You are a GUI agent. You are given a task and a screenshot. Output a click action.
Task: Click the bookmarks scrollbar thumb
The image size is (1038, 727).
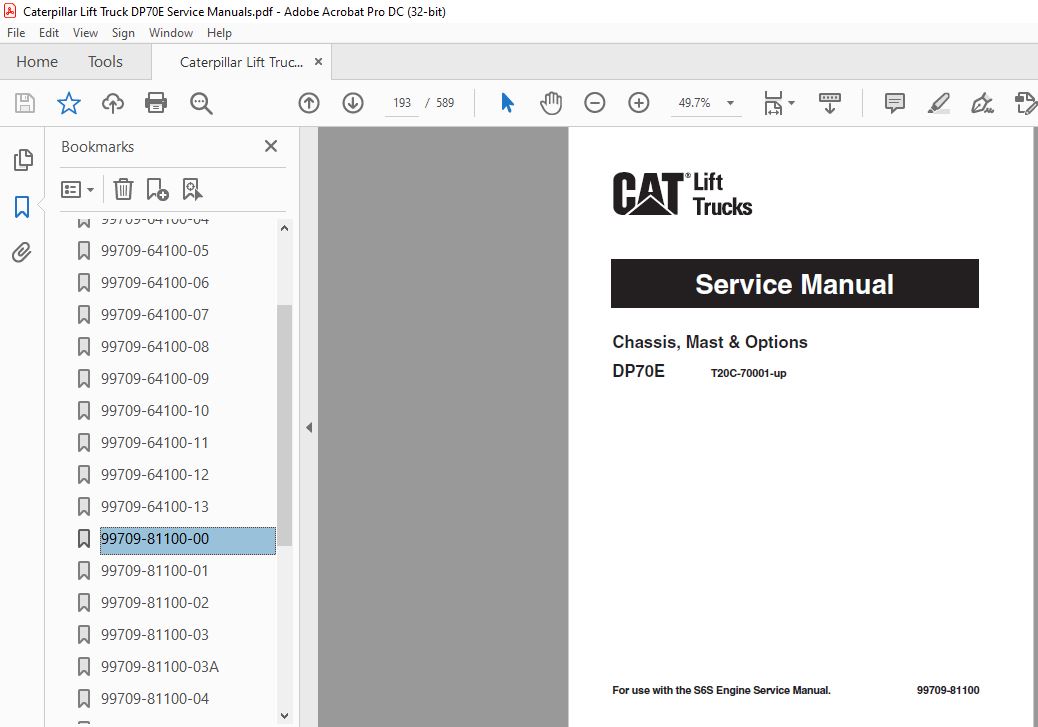[x=284, y=425]
